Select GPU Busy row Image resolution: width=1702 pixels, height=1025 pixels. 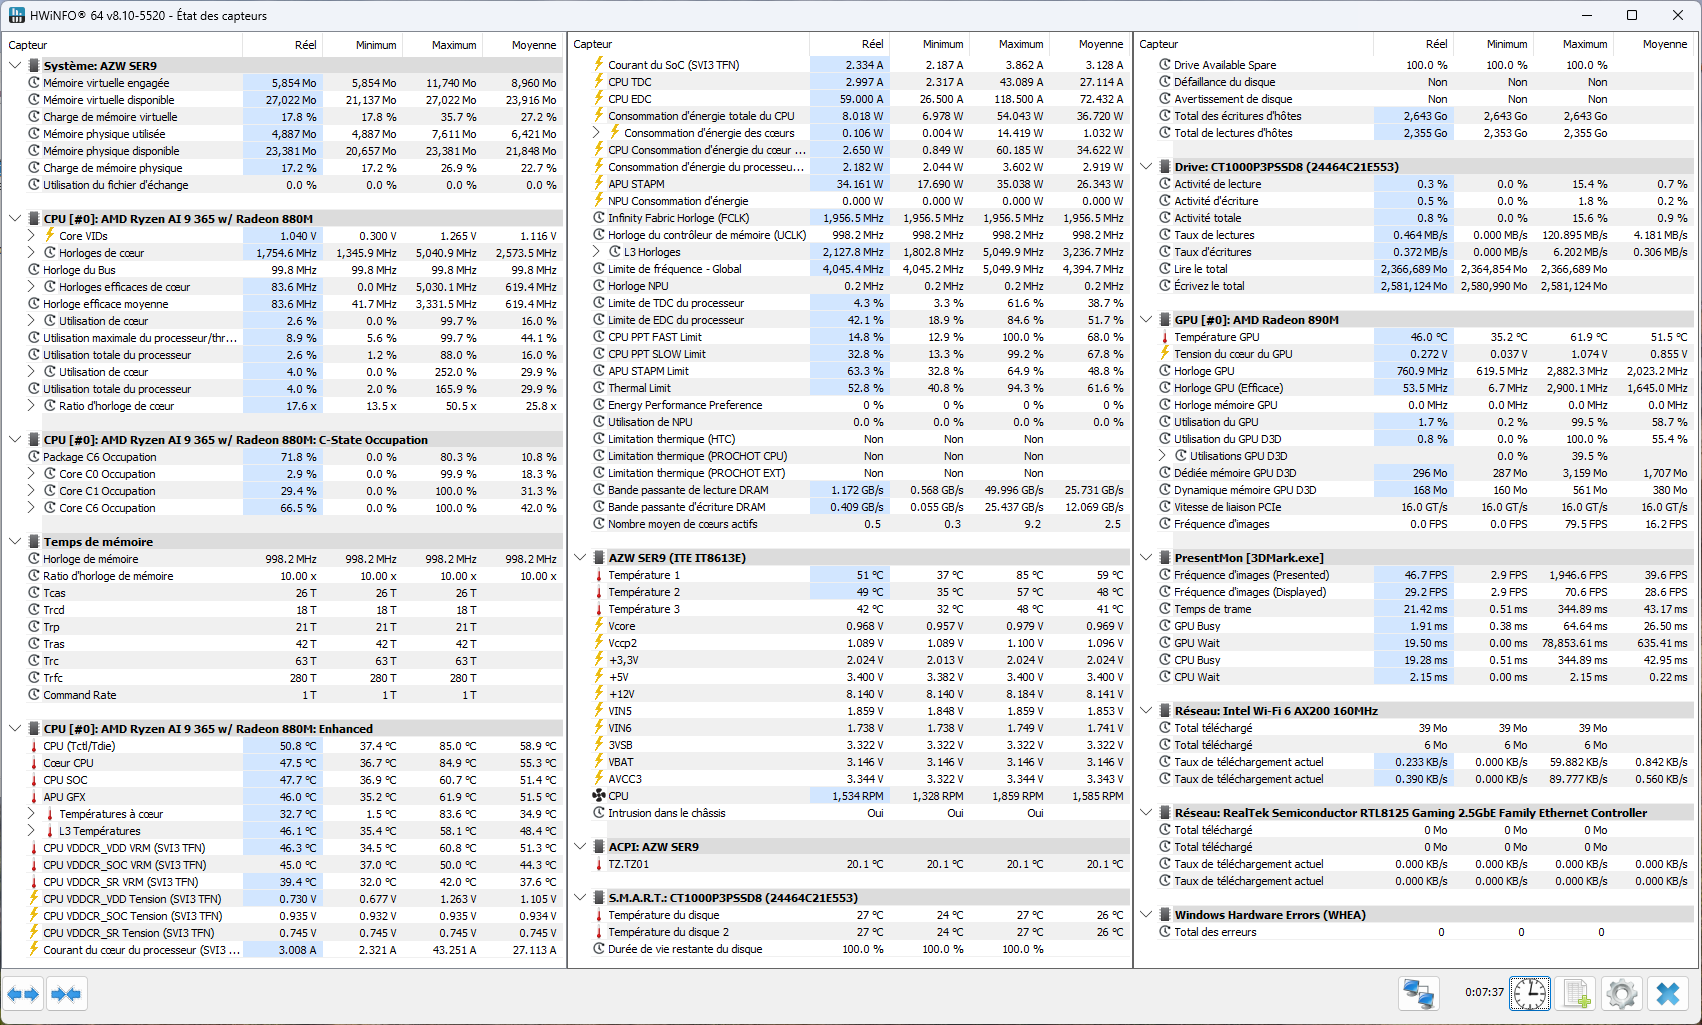[1415, 626]
